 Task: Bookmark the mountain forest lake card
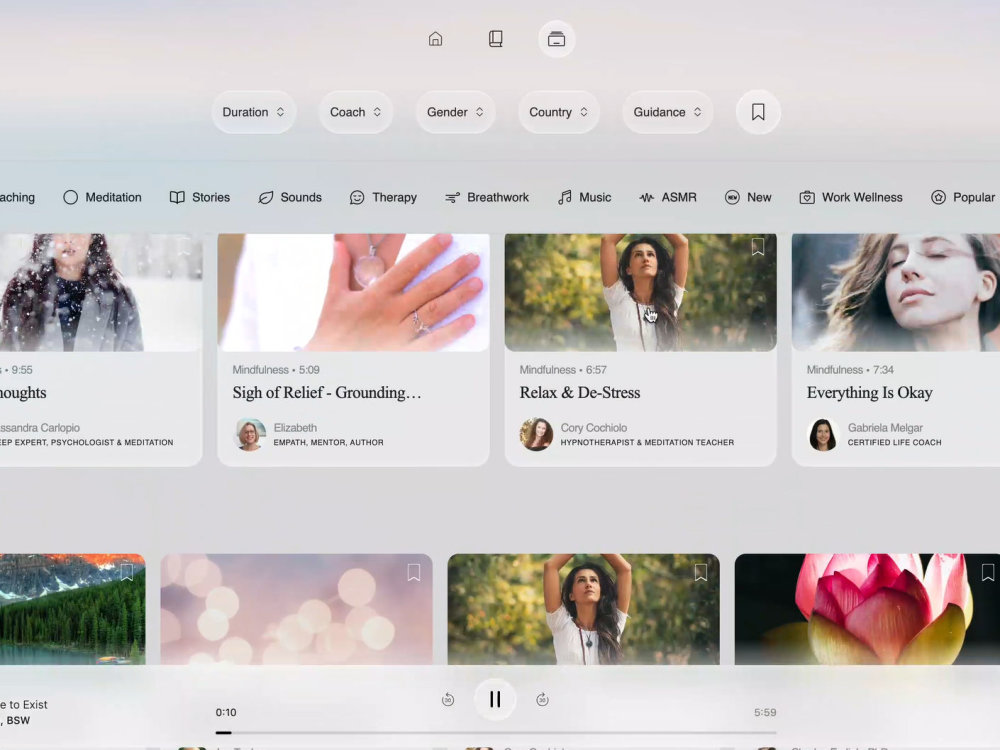(x=126, y=572)
